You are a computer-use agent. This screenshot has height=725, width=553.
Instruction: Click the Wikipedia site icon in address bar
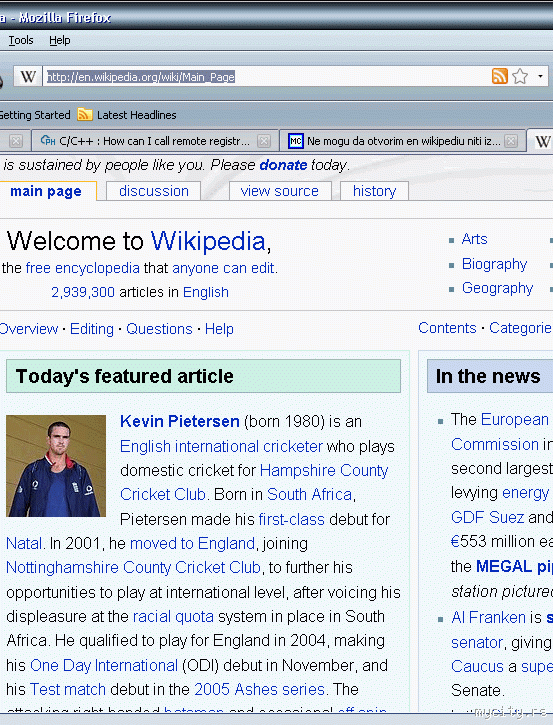(28, 76)
